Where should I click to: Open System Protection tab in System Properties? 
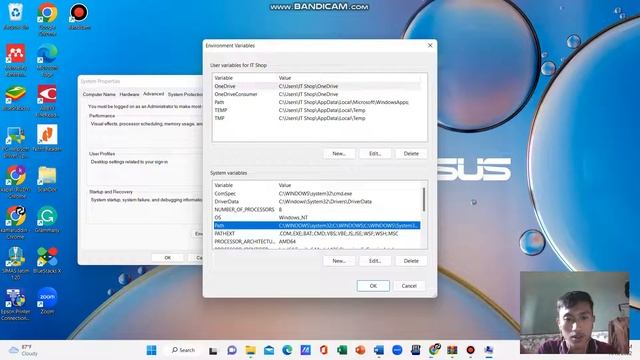(184, 94)
